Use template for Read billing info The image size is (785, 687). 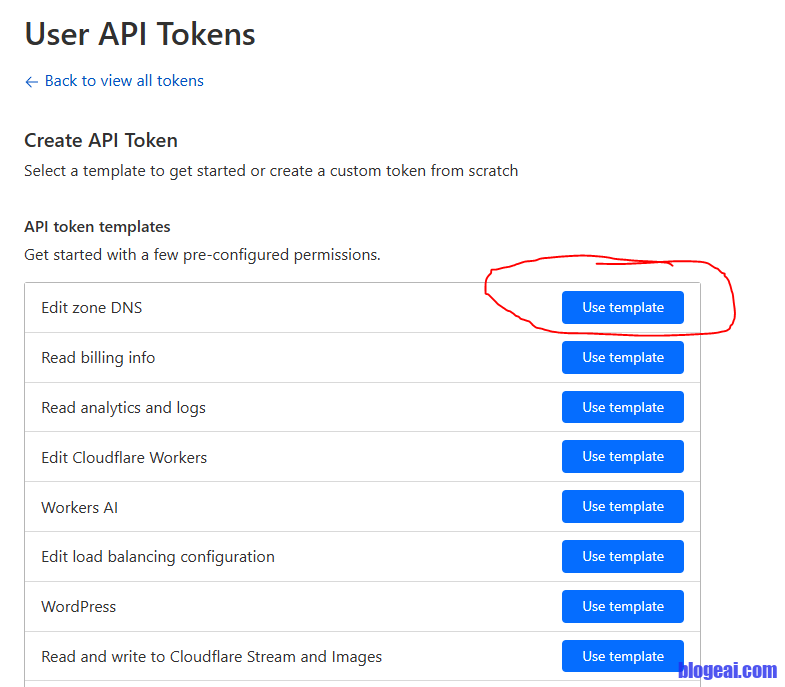[622, 357]
